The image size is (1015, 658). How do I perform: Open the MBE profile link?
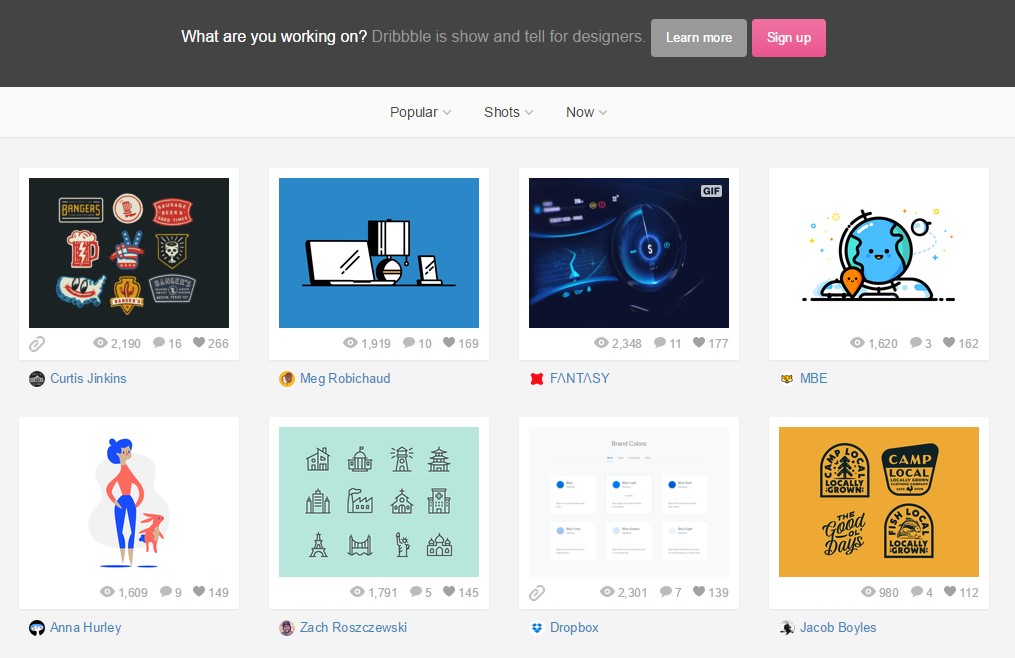click(814, 378)
